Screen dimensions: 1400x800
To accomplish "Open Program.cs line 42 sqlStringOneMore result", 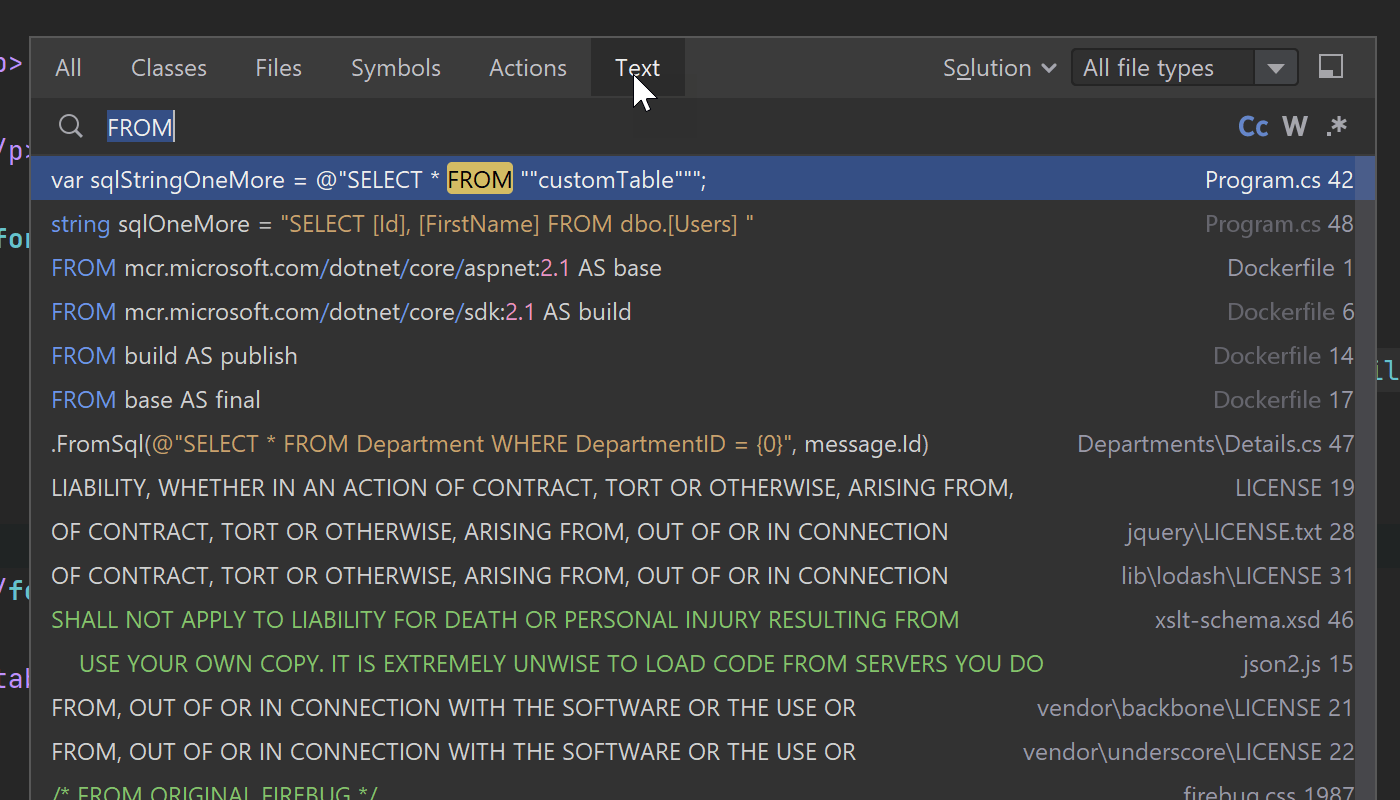I will tap(600, 180).
